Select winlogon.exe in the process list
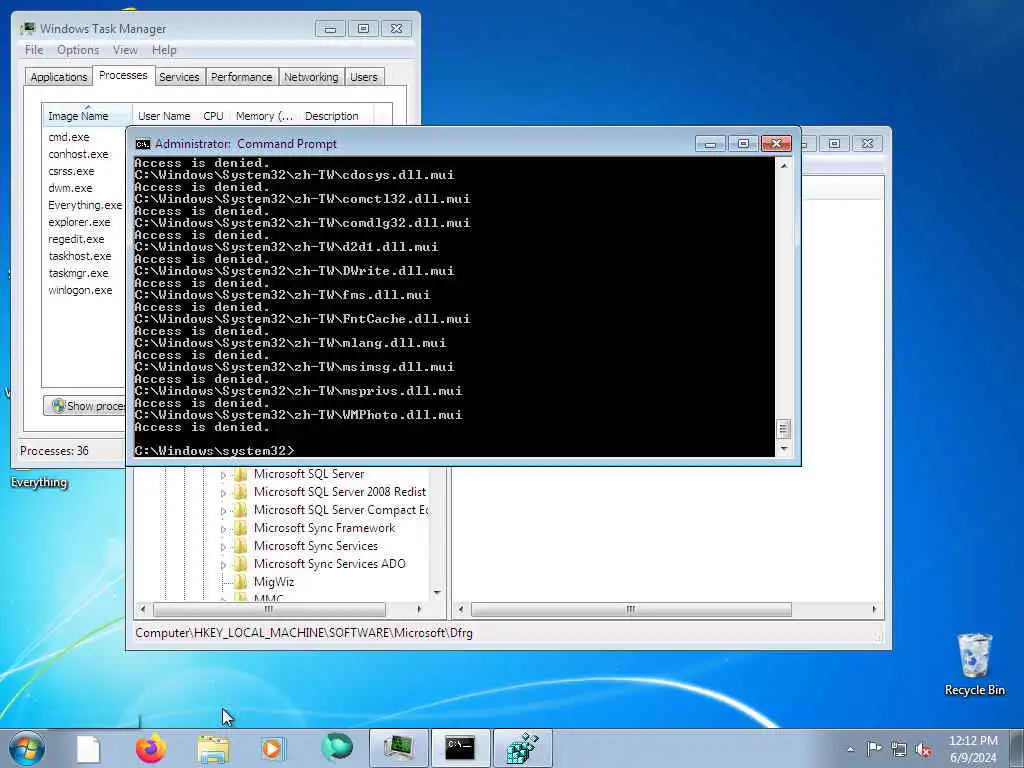The image size is (1024, 768). click(80, 290)
